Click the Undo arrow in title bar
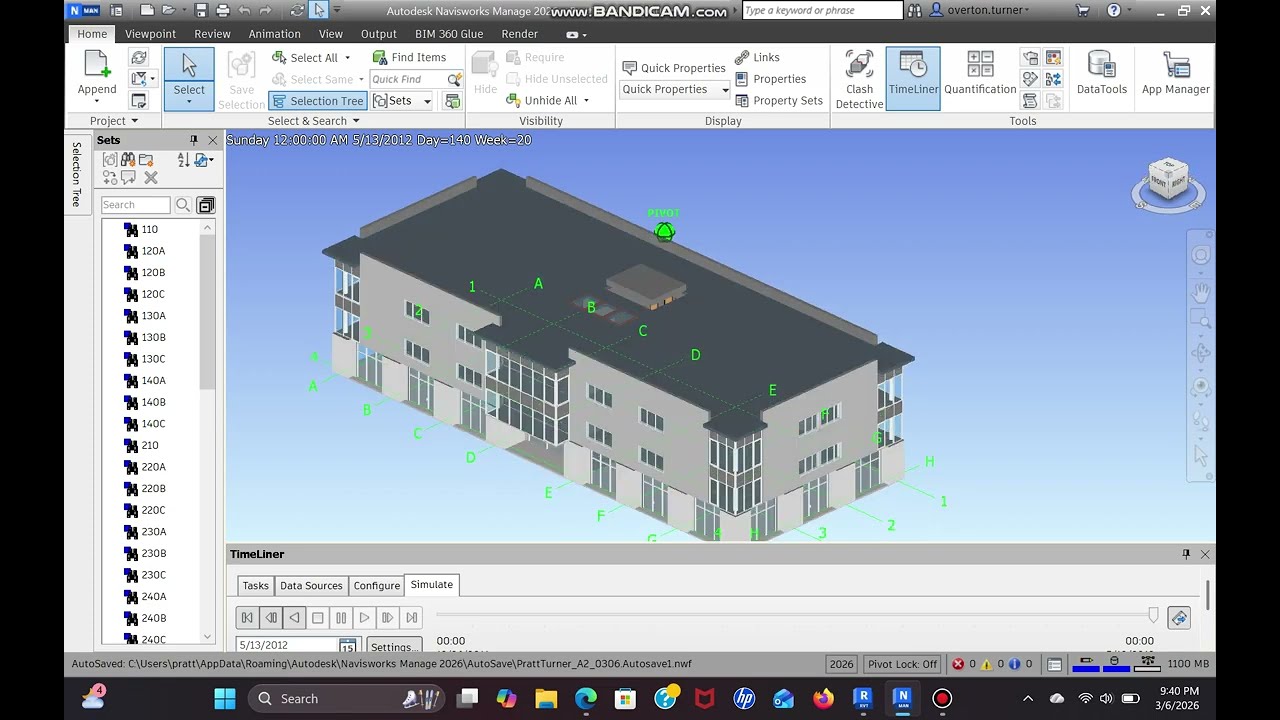This screenshot has width=1280, height=720. tap(244, 11)
